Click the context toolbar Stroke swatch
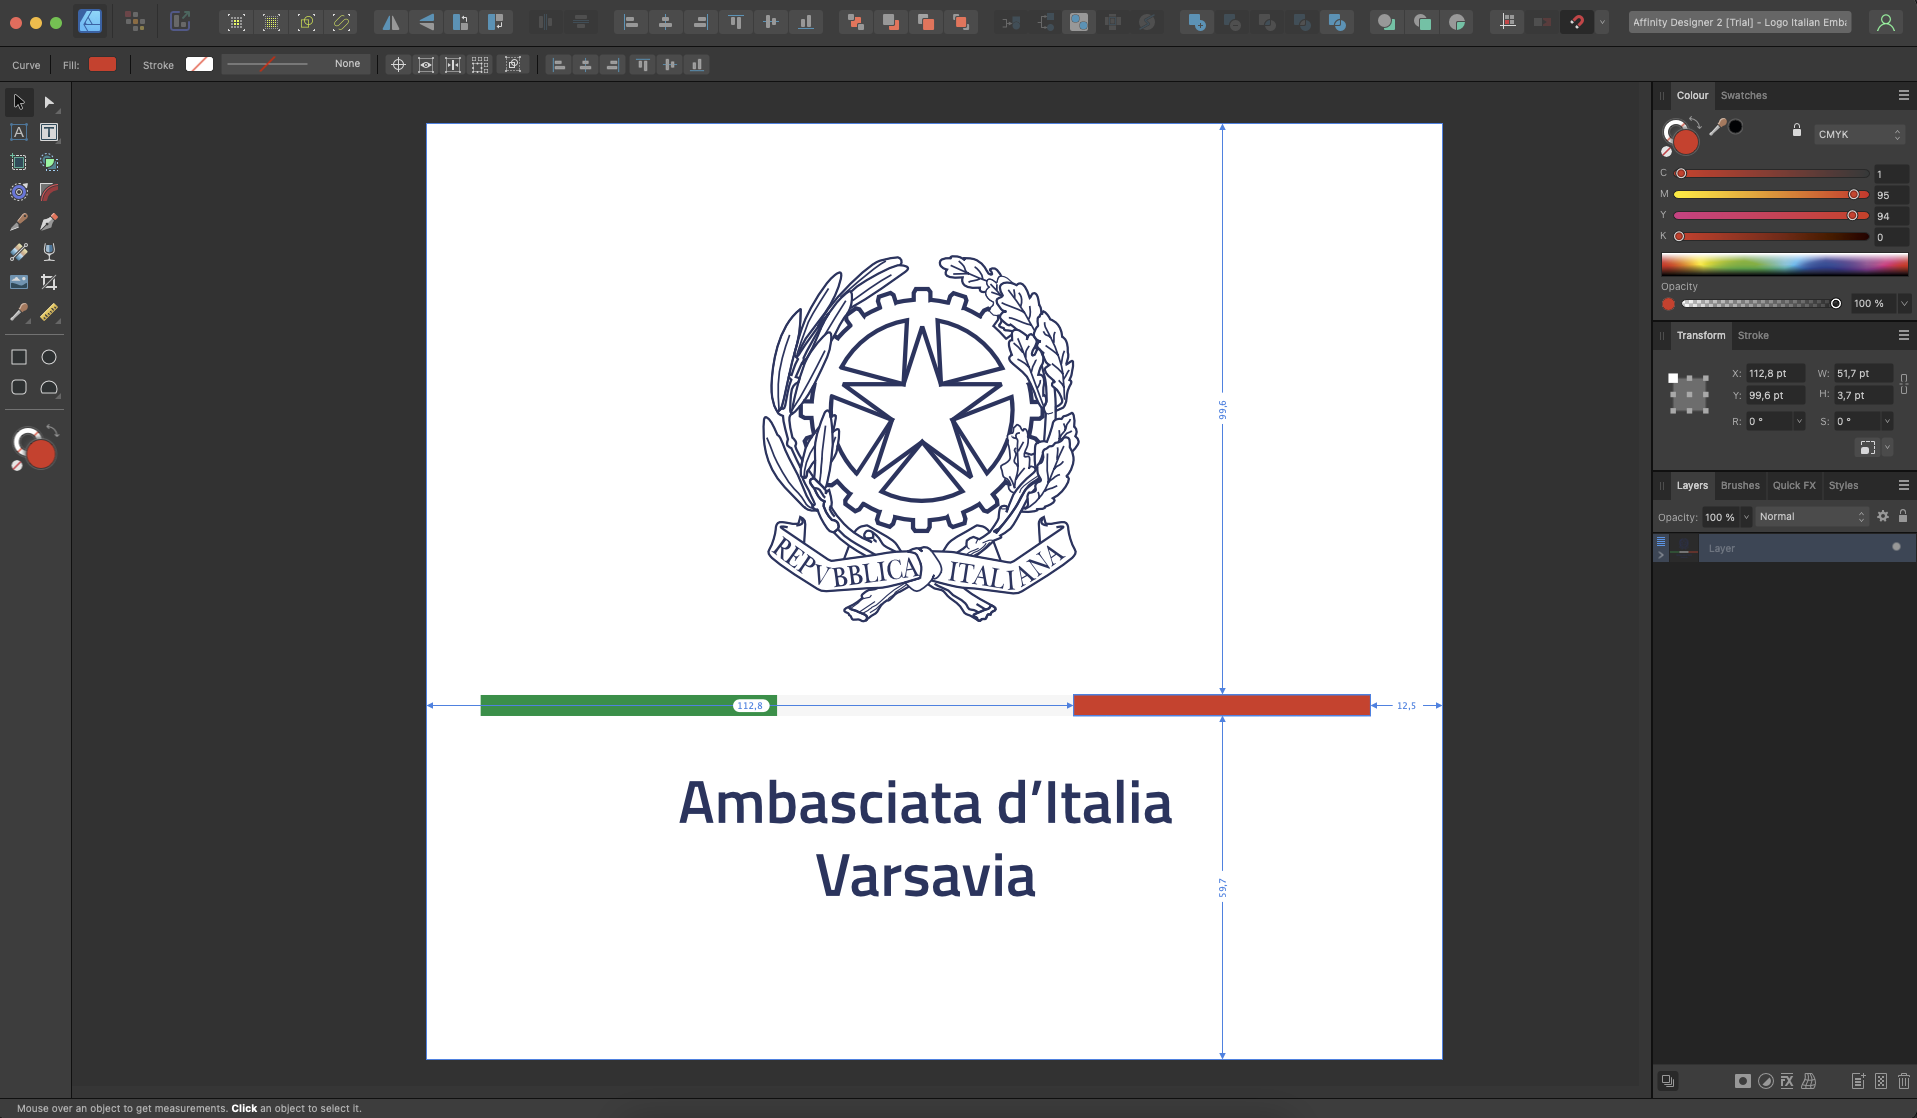Viewport: 1917px width, 1118px height. (x=199, y=64)
